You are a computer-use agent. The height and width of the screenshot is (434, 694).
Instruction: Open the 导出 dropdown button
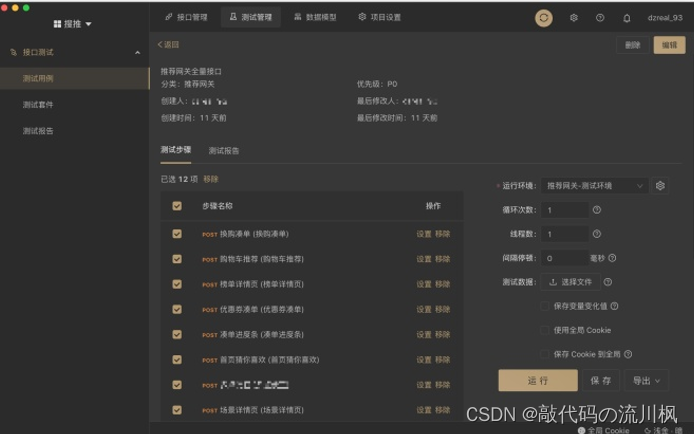[646, 380]
